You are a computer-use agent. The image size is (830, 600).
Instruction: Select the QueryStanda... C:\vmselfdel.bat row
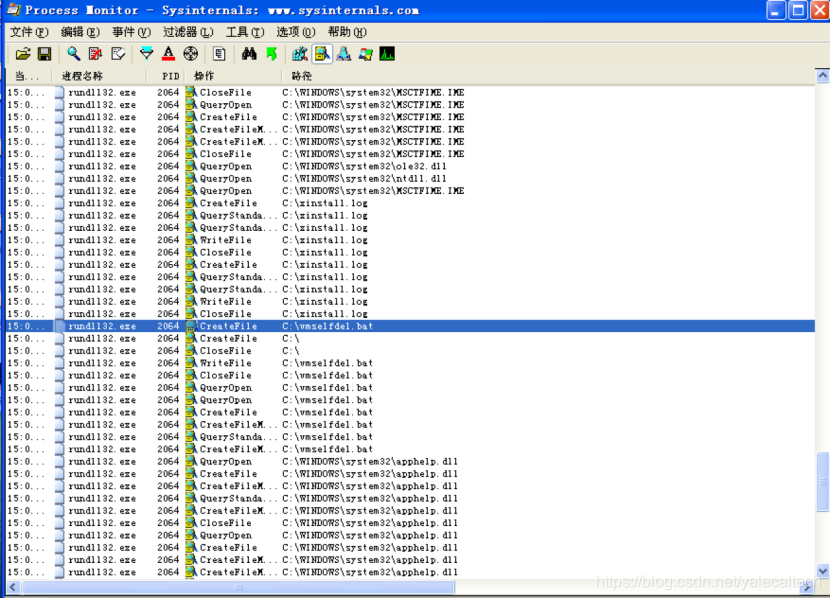tap(410, 437)
